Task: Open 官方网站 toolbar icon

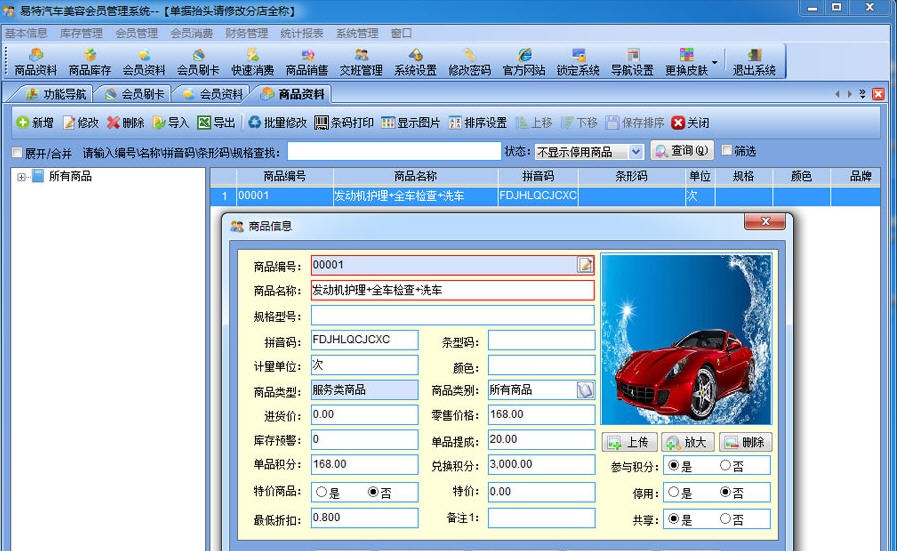Action: (x=523, y=62)
